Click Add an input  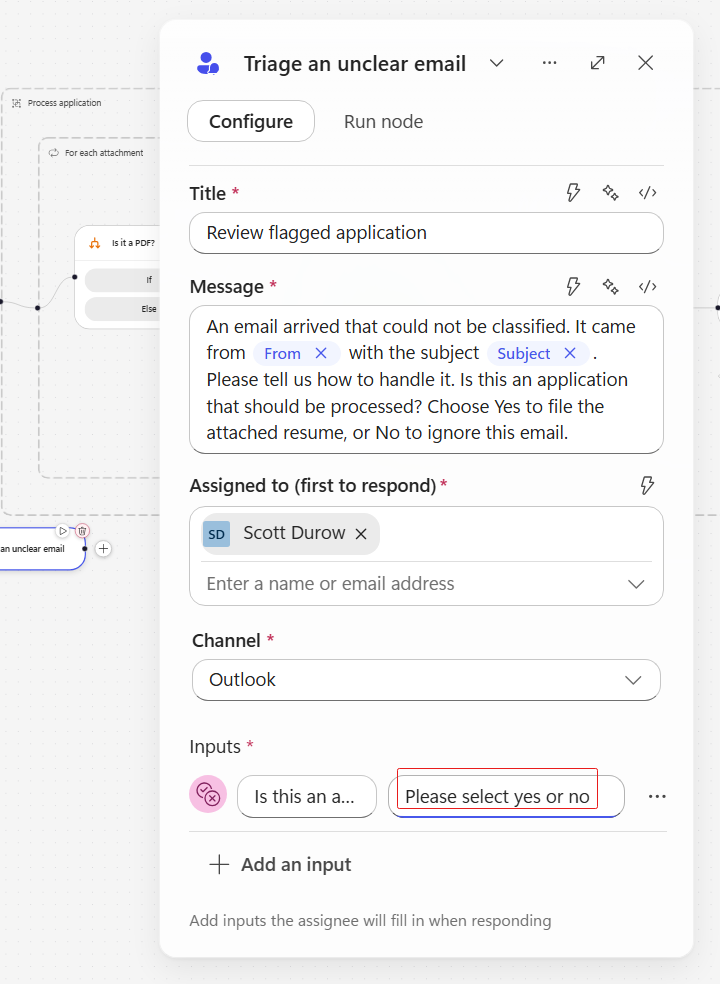pos(281,864)
